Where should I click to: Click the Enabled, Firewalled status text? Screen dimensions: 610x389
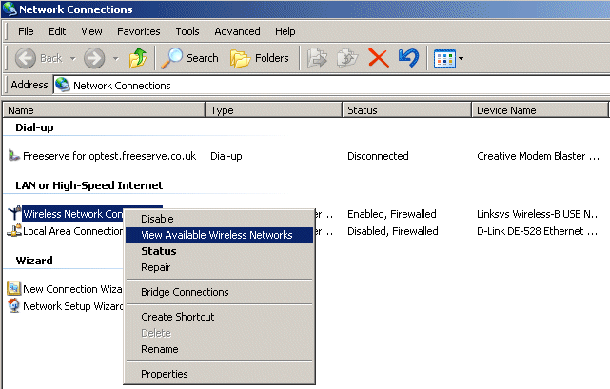392,214
